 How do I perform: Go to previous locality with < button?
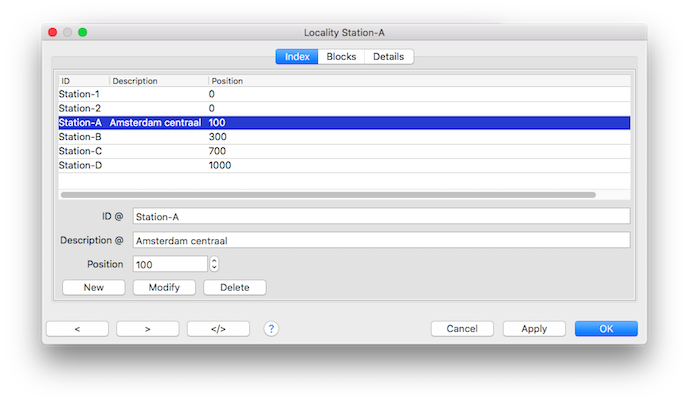click(77, 329)
